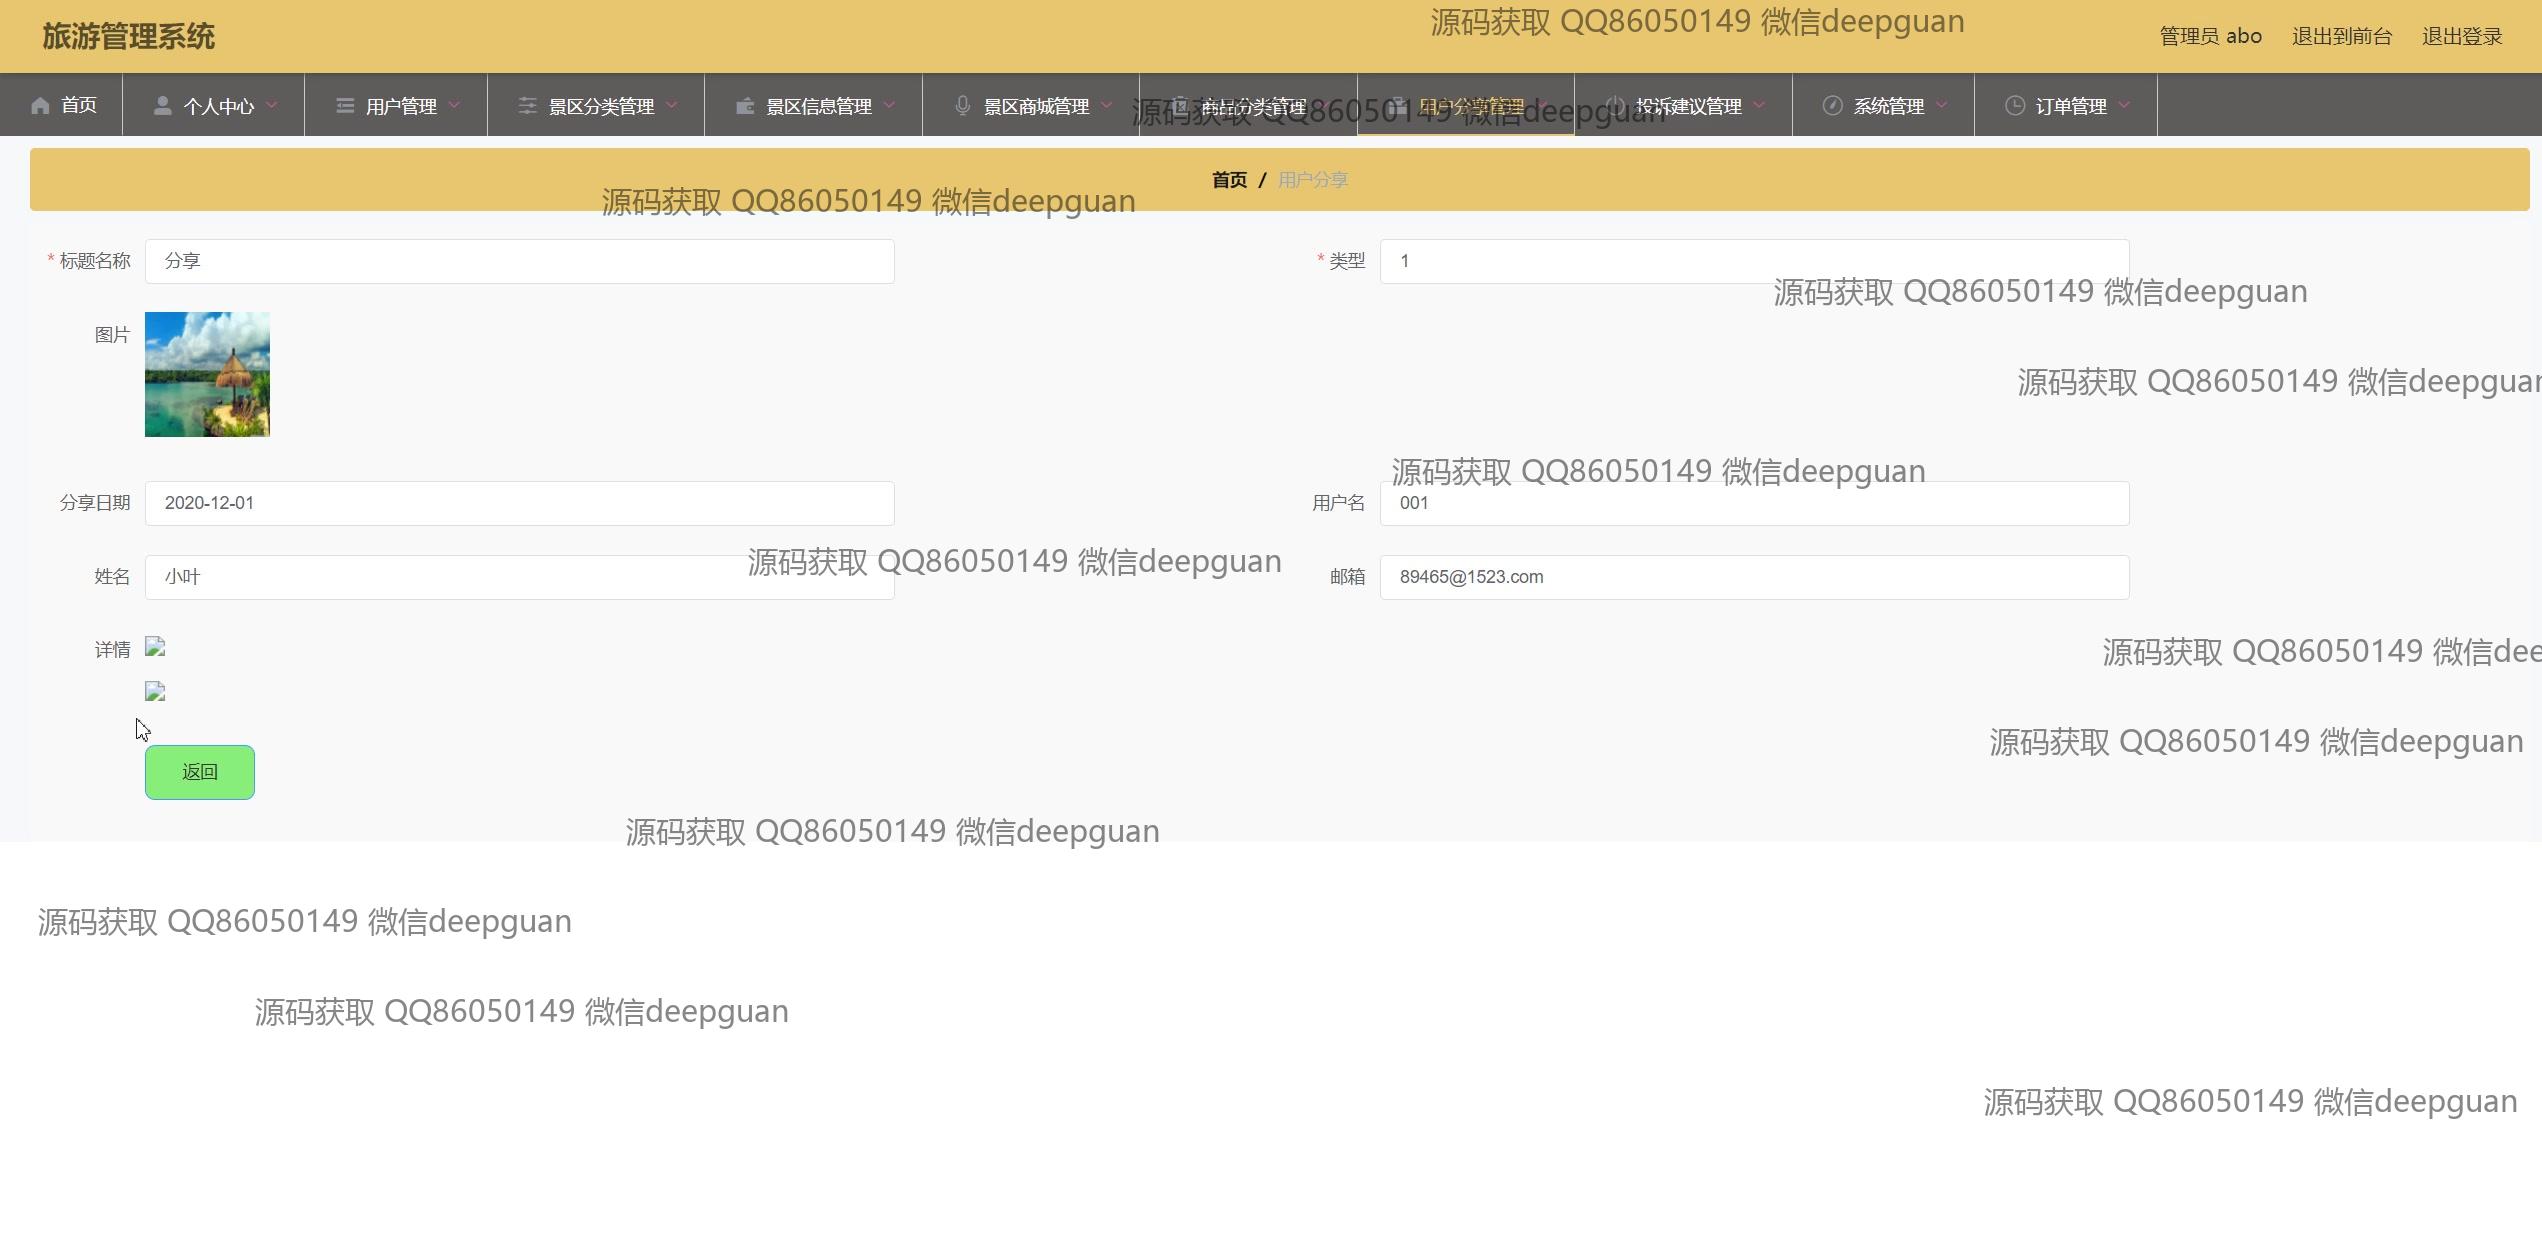Click the 标题名称 input field

[x=519, y=261]
